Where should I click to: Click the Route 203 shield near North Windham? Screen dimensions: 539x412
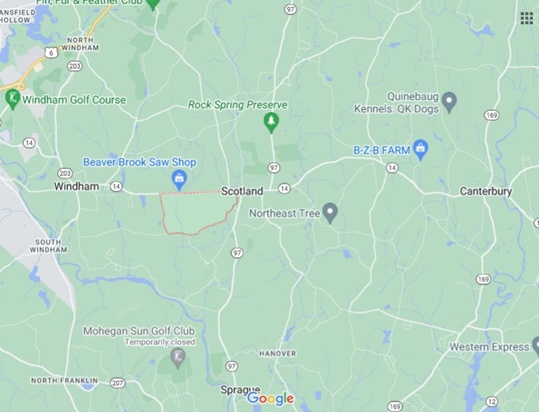(75, 66)
